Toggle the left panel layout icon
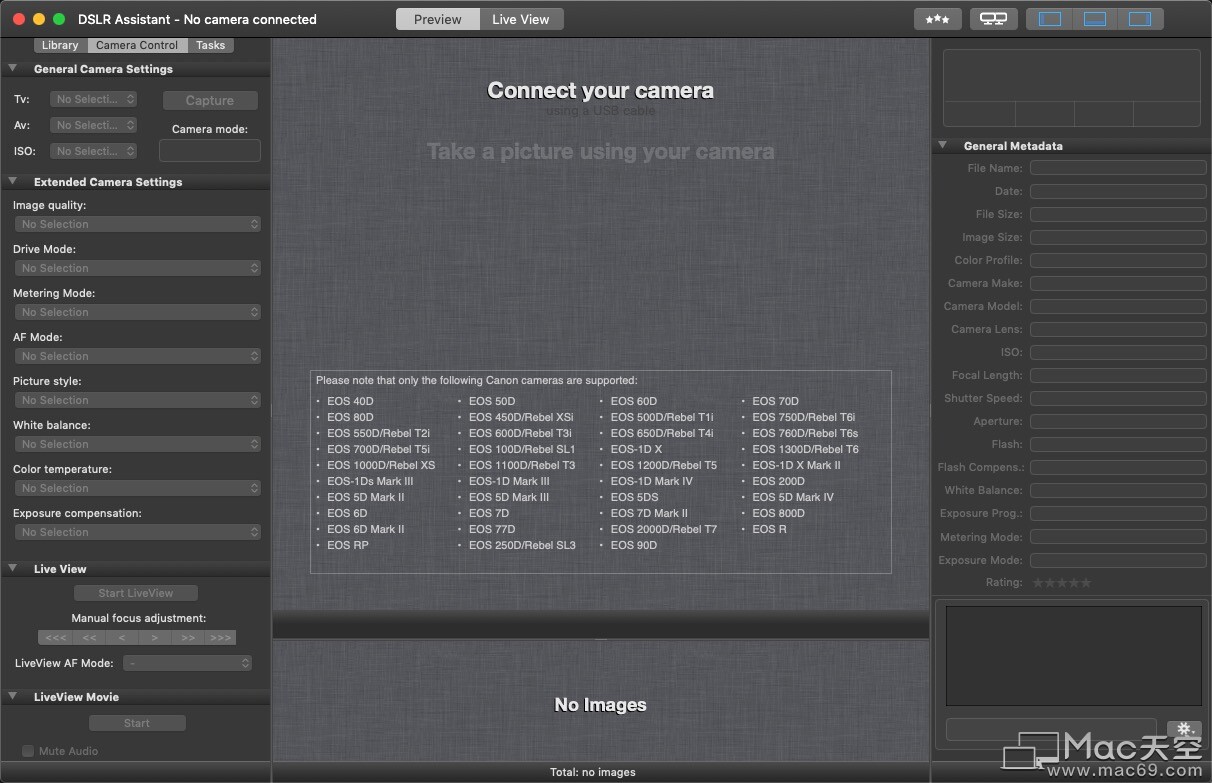 tap(1048, 18)
